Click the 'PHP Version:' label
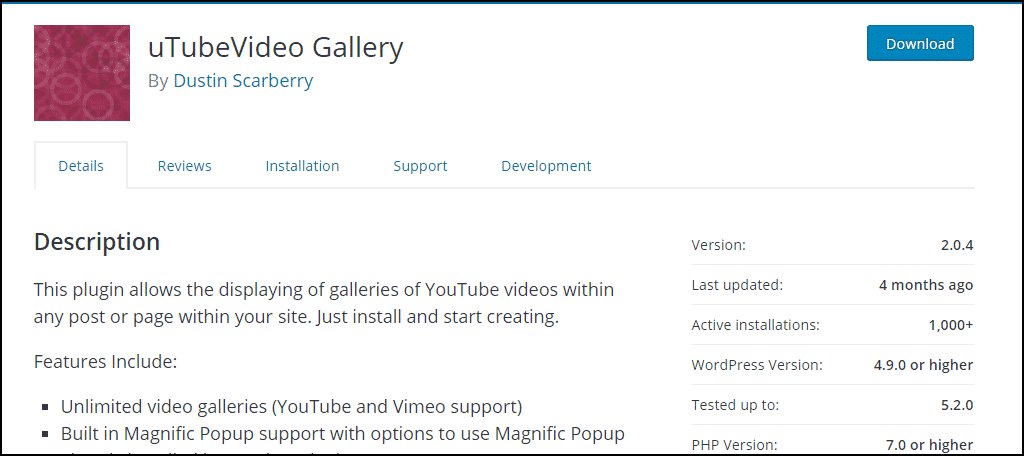The image size is (1024, 456). (x=735, y=445)
